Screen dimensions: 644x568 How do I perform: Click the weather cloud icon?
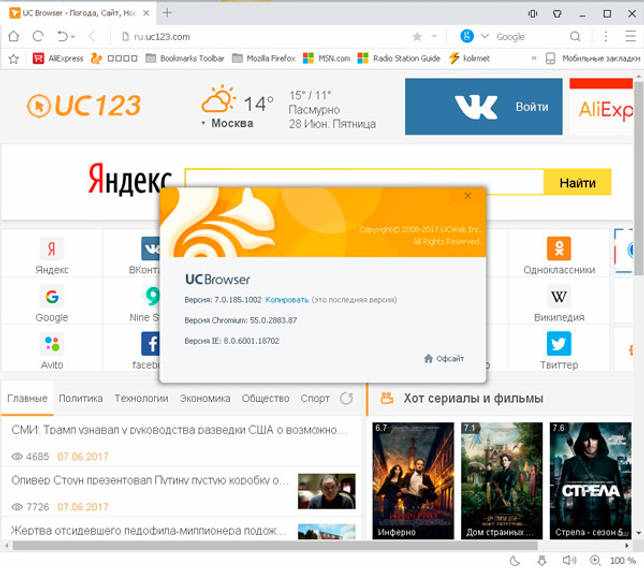pos(218,99)
